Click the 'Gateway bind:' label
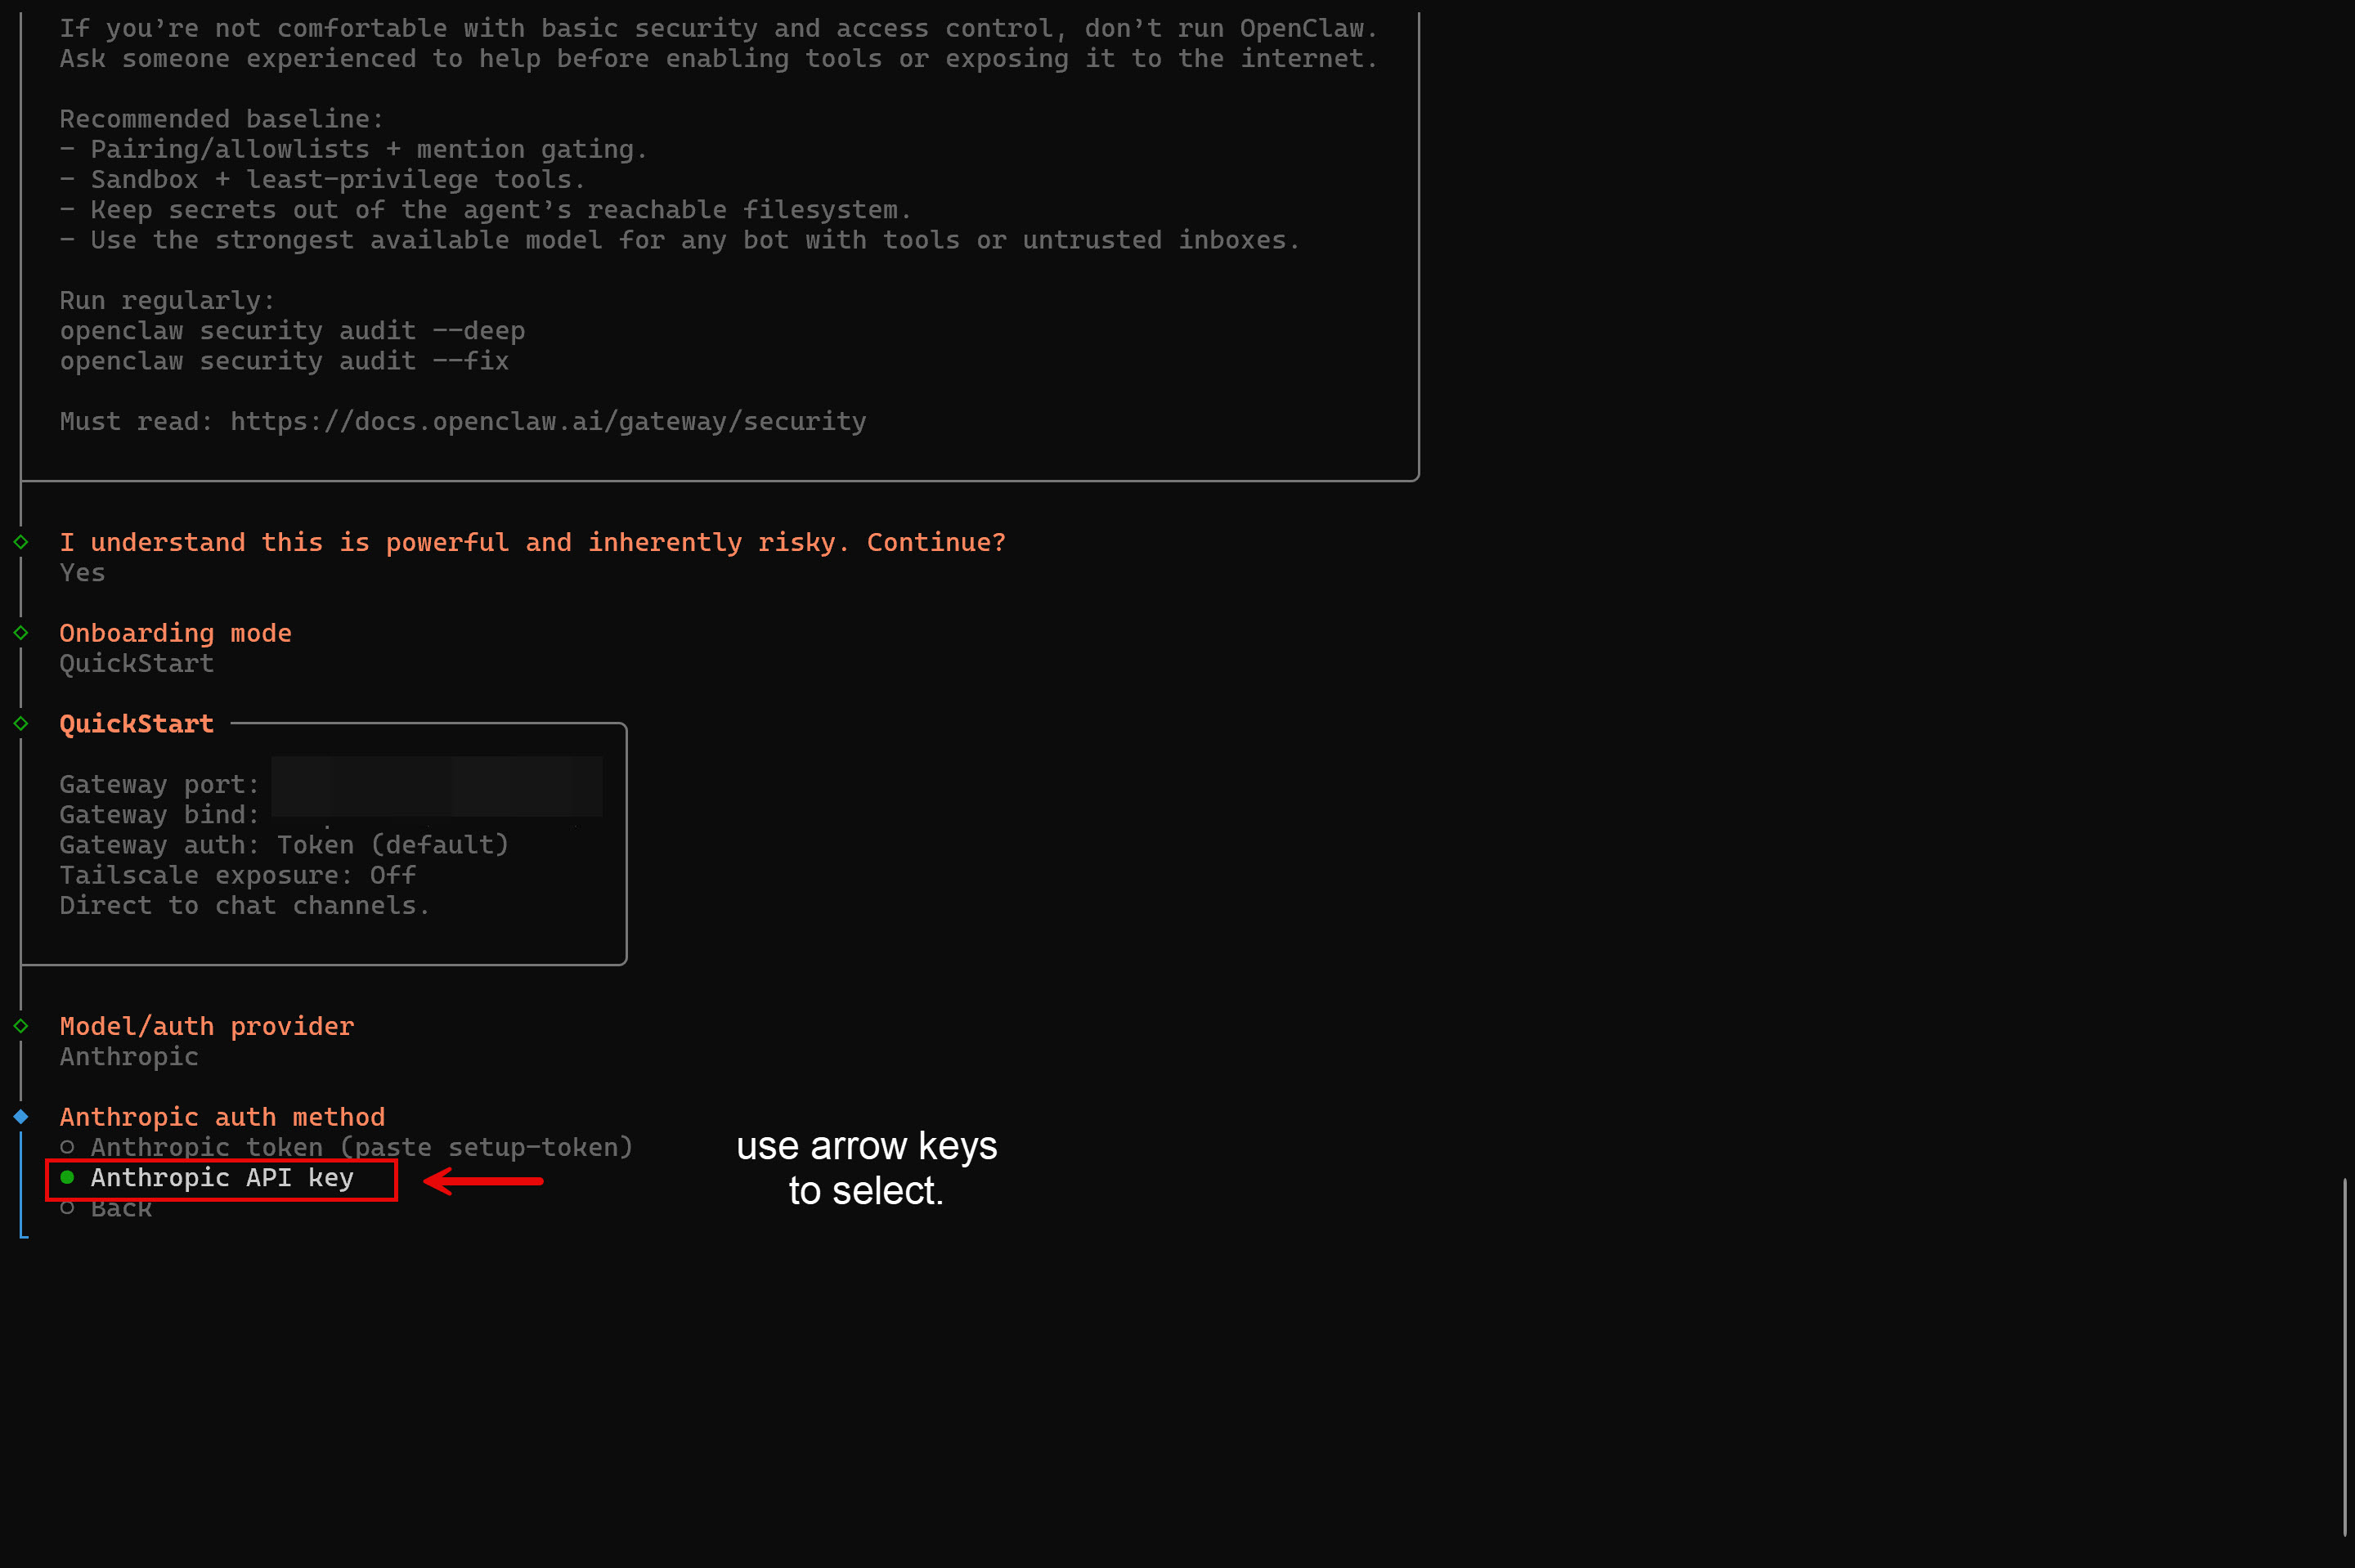The image size is (2355, 1568). click(x=160, y=815)
